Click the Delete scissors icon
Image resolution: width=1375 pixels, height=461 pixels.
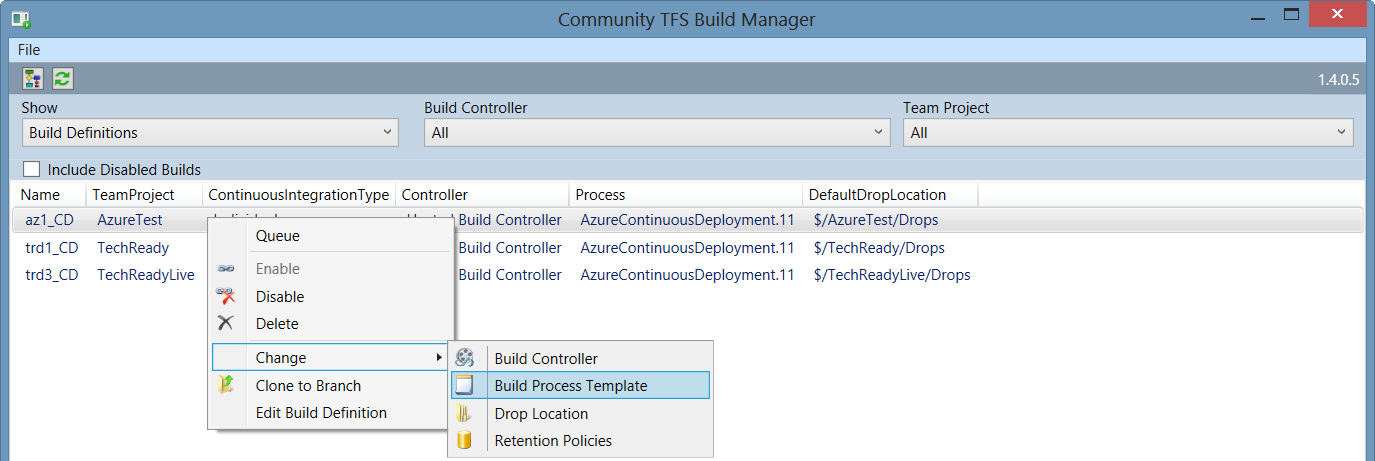click(x=227, y=323)
